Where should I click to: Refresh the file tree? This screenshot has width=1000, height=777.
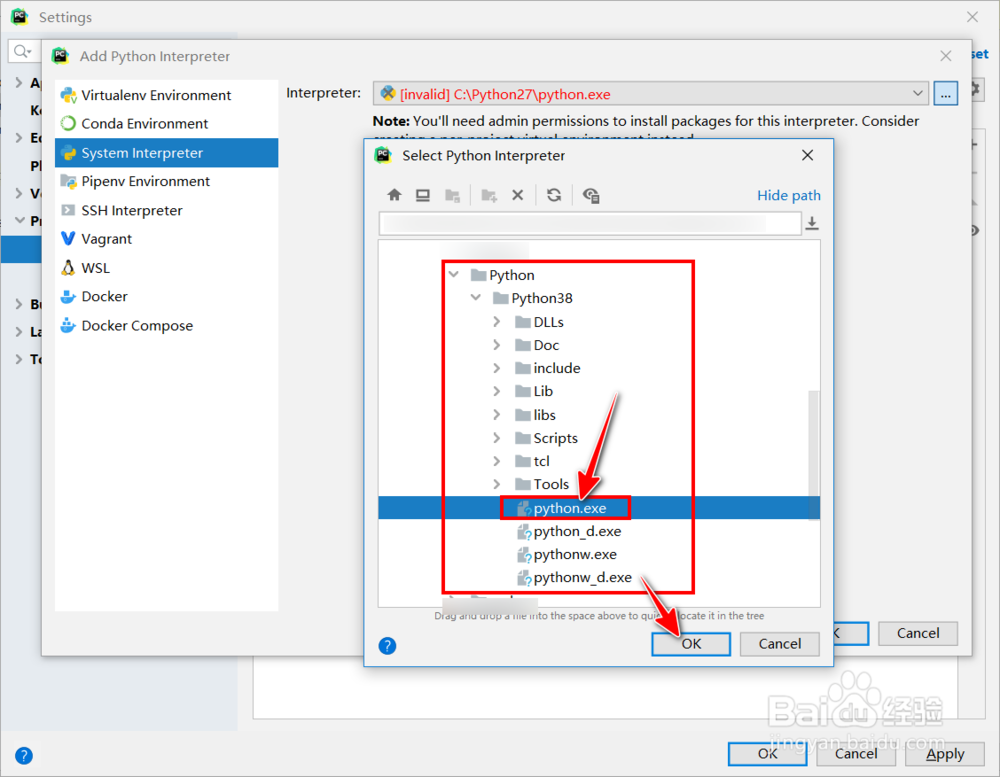(x=554, y=195)
